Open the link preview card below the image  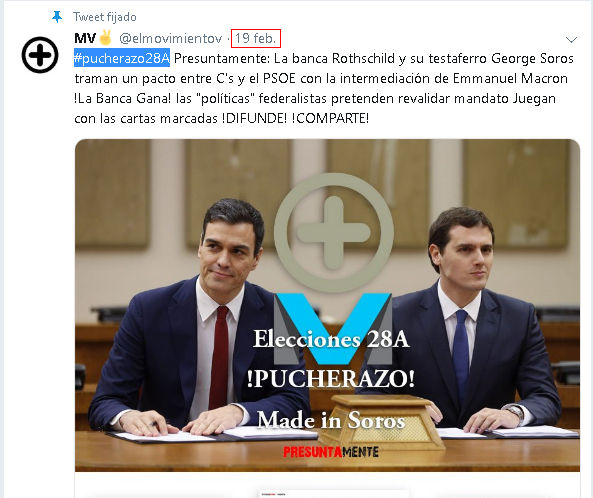tap(327, 486)
